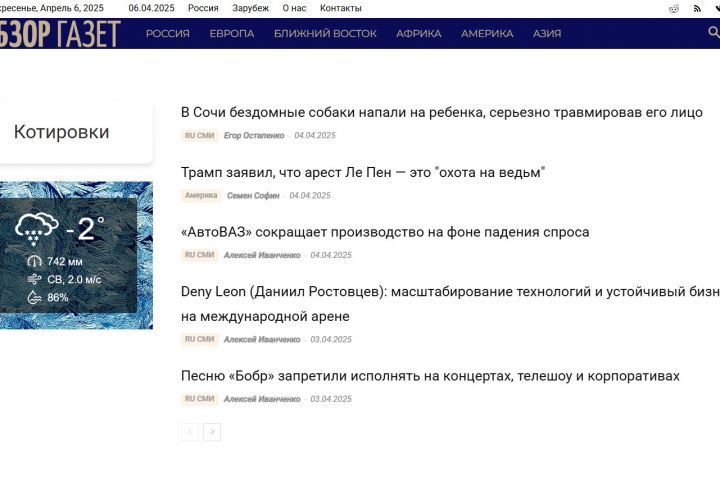Click the humidity drop icon beside 86%
This screenshot has height=480, width=720.
click(x=34, y=297)
